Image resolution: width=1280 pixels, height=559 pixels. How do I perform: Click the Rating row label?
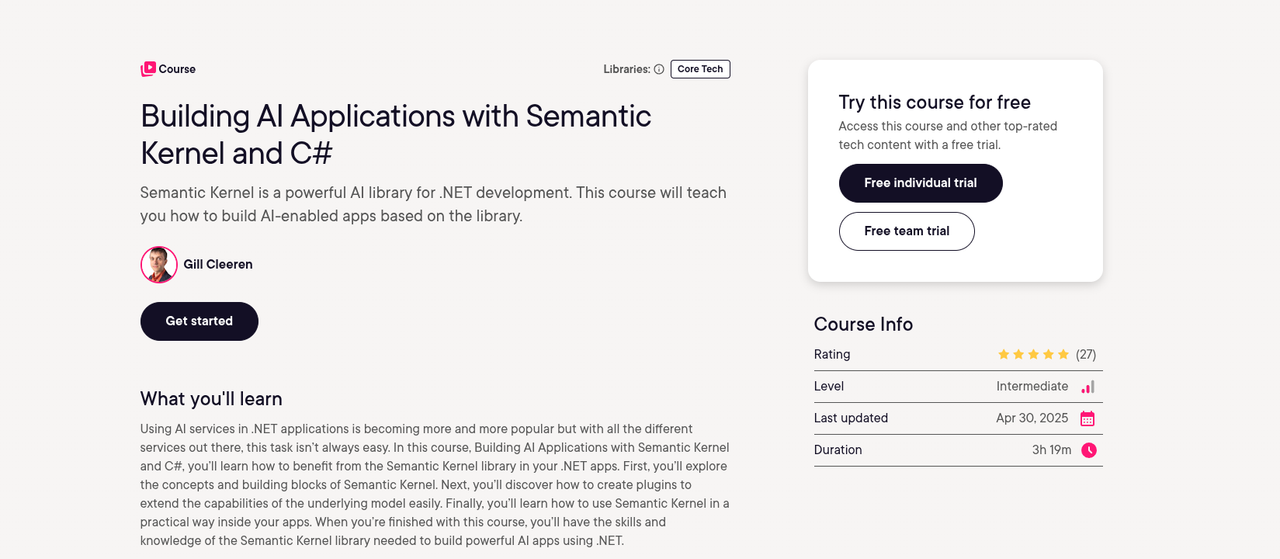tap(832, 354)
